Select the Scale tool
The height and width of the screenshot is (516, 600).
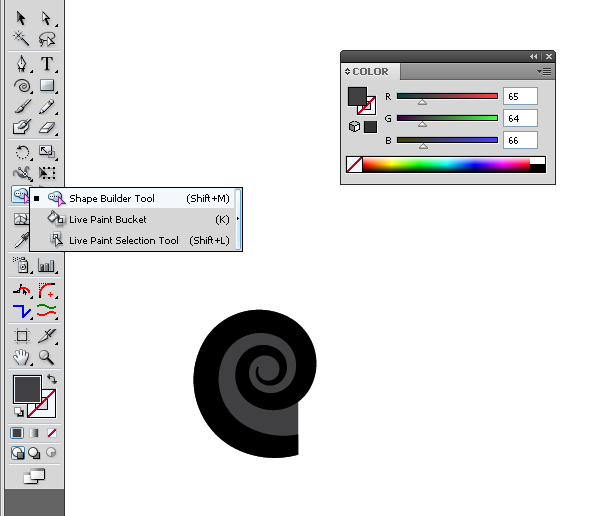click(47, 152)
